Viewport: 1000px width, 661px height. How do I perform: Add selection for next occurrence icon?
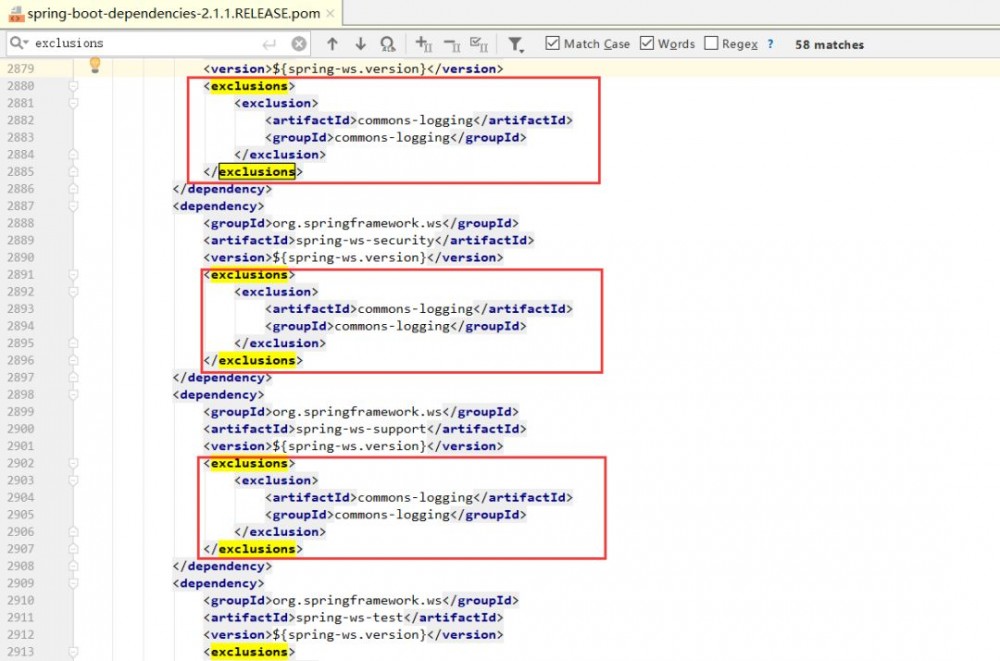tap(423, 43)
